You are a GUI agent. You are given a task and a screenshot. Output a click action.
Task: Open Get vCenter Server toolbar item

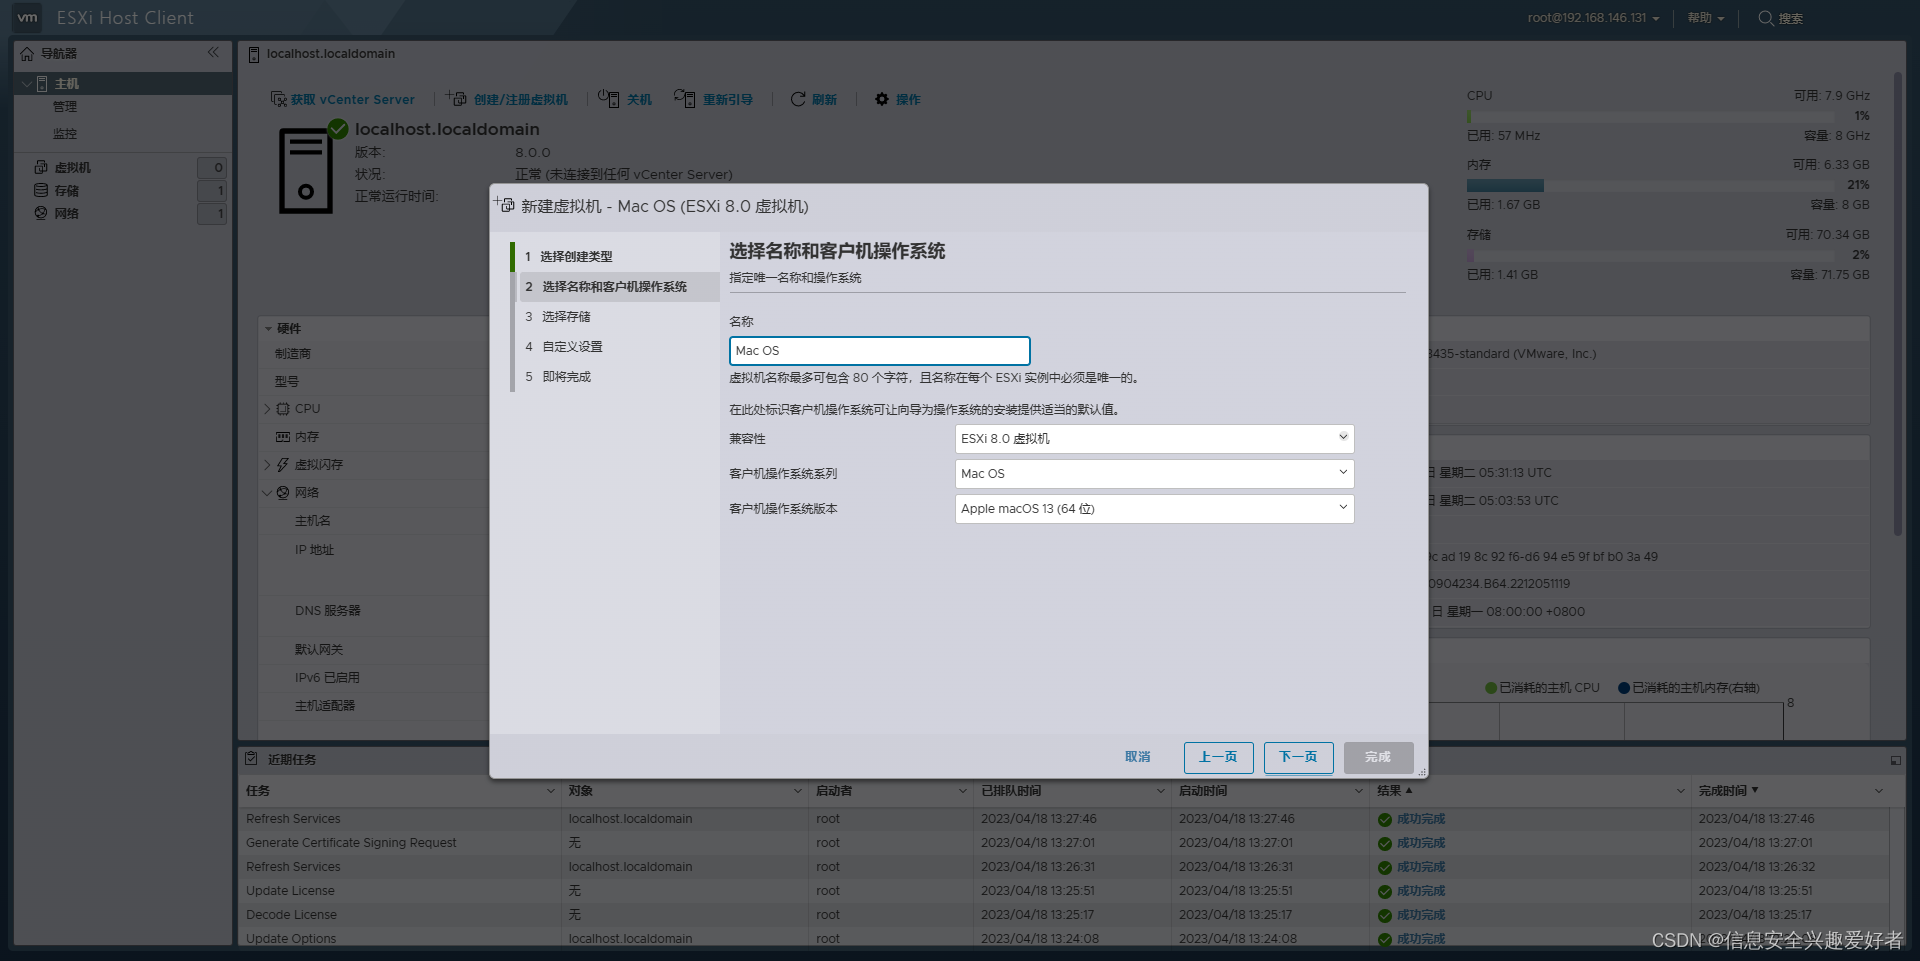[x=342, y=99]
